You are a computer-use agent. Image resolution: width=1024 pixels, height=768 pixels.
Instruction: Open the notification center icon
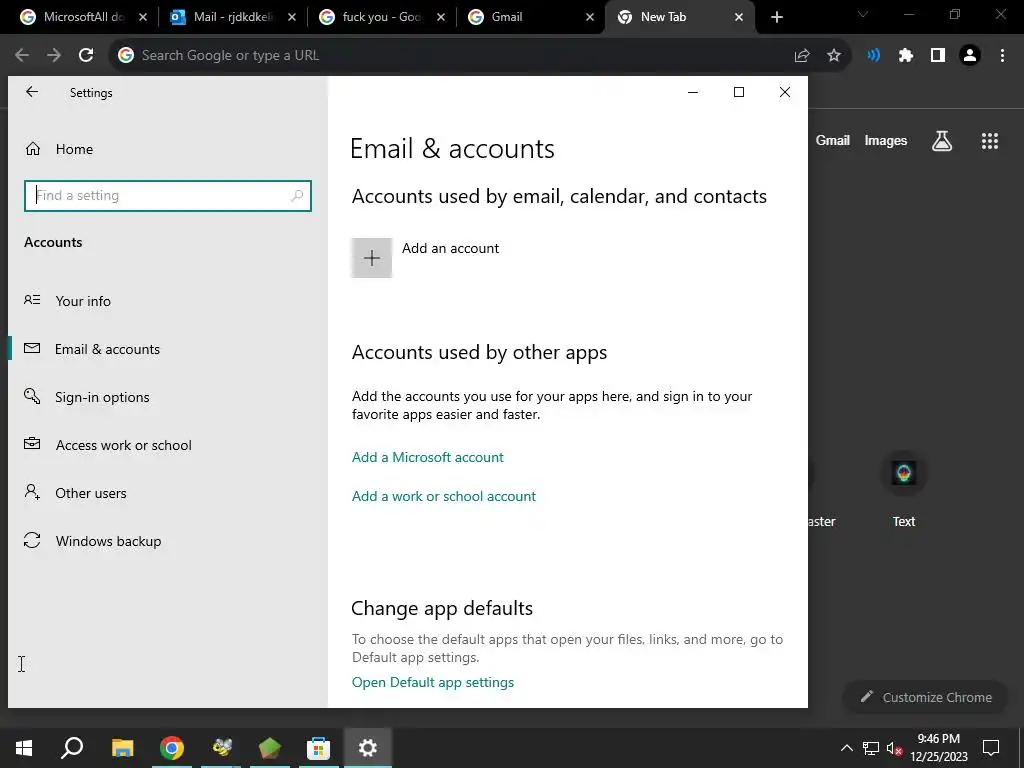991,748
